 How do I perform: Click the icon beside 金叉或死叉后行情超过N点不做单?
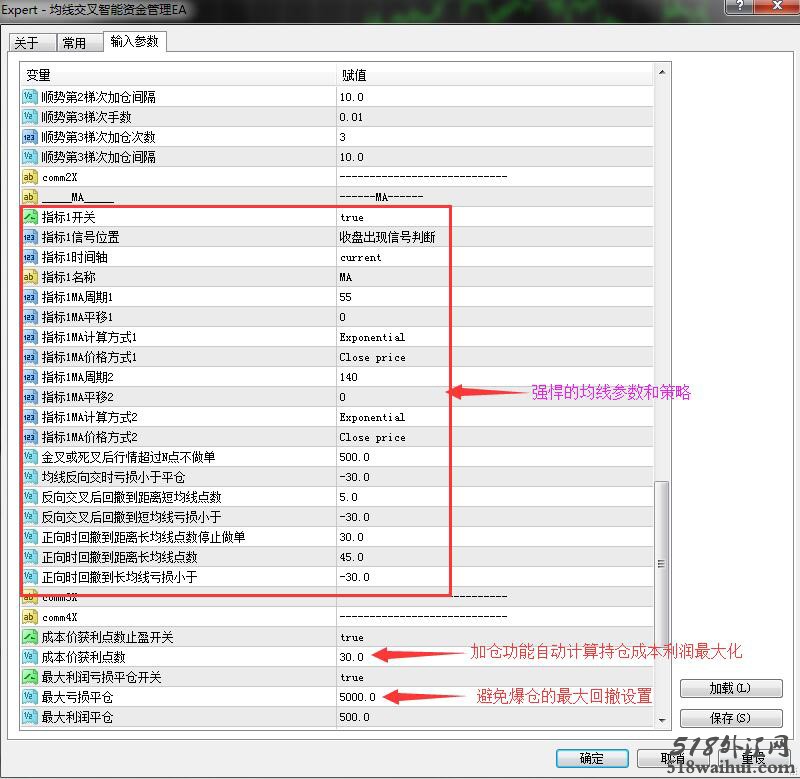[x=30, y=457]
